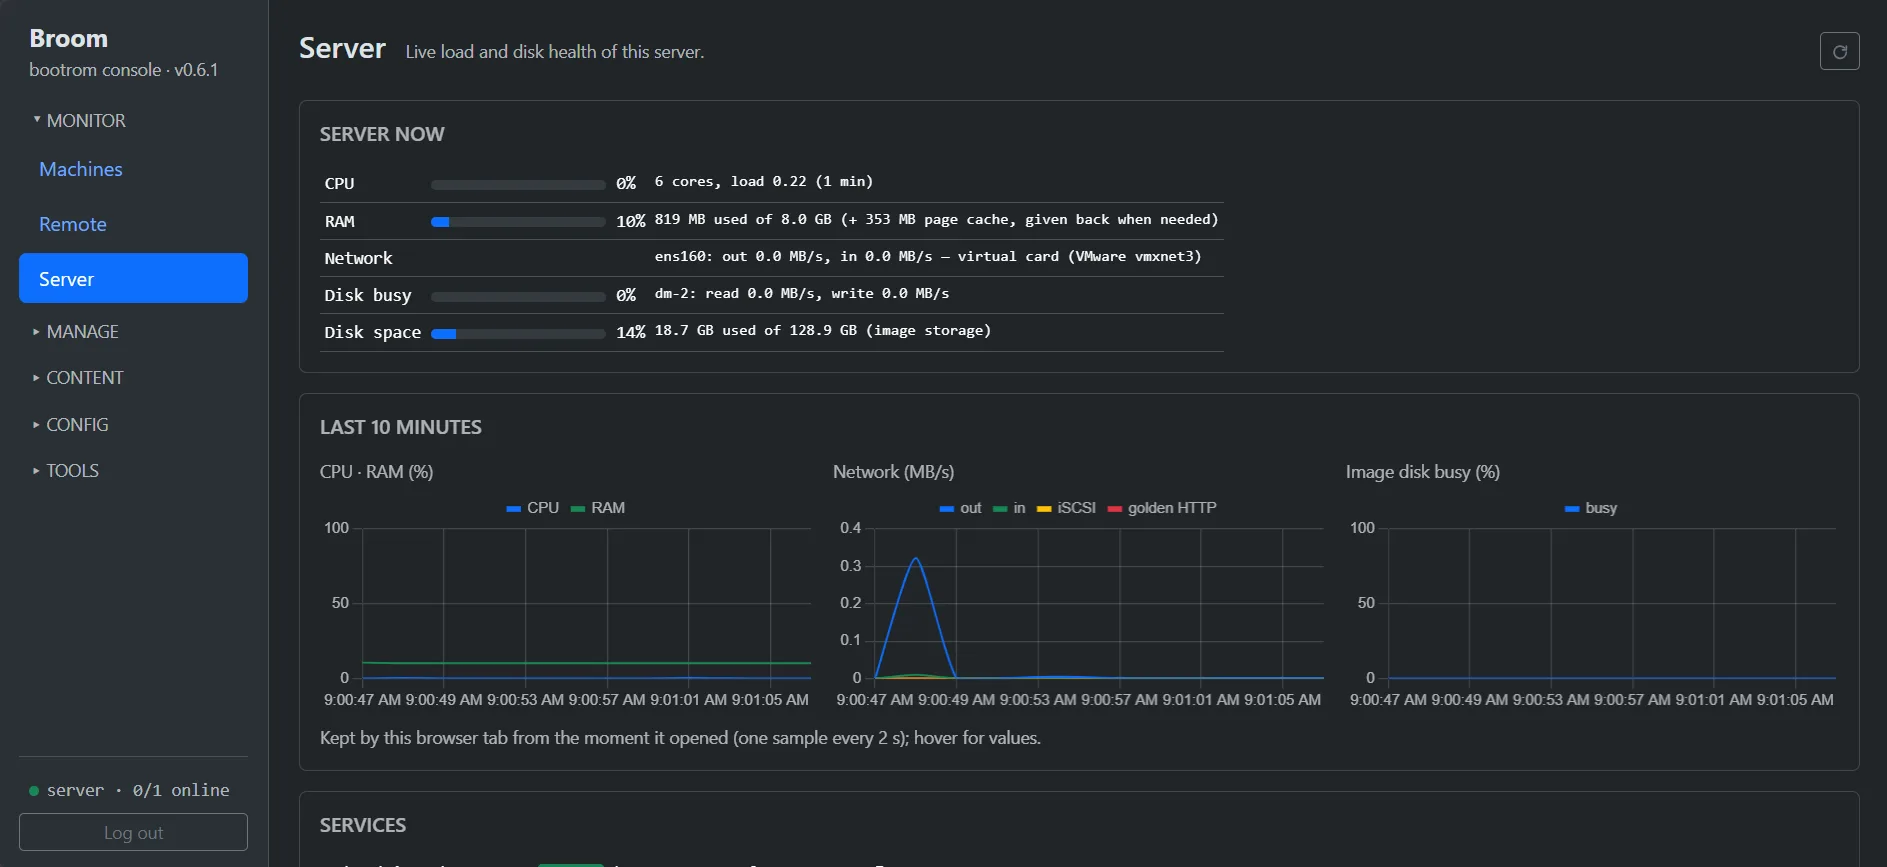Open the Remote page
This screenshot has height=867, width=1887.
[73, 224]
